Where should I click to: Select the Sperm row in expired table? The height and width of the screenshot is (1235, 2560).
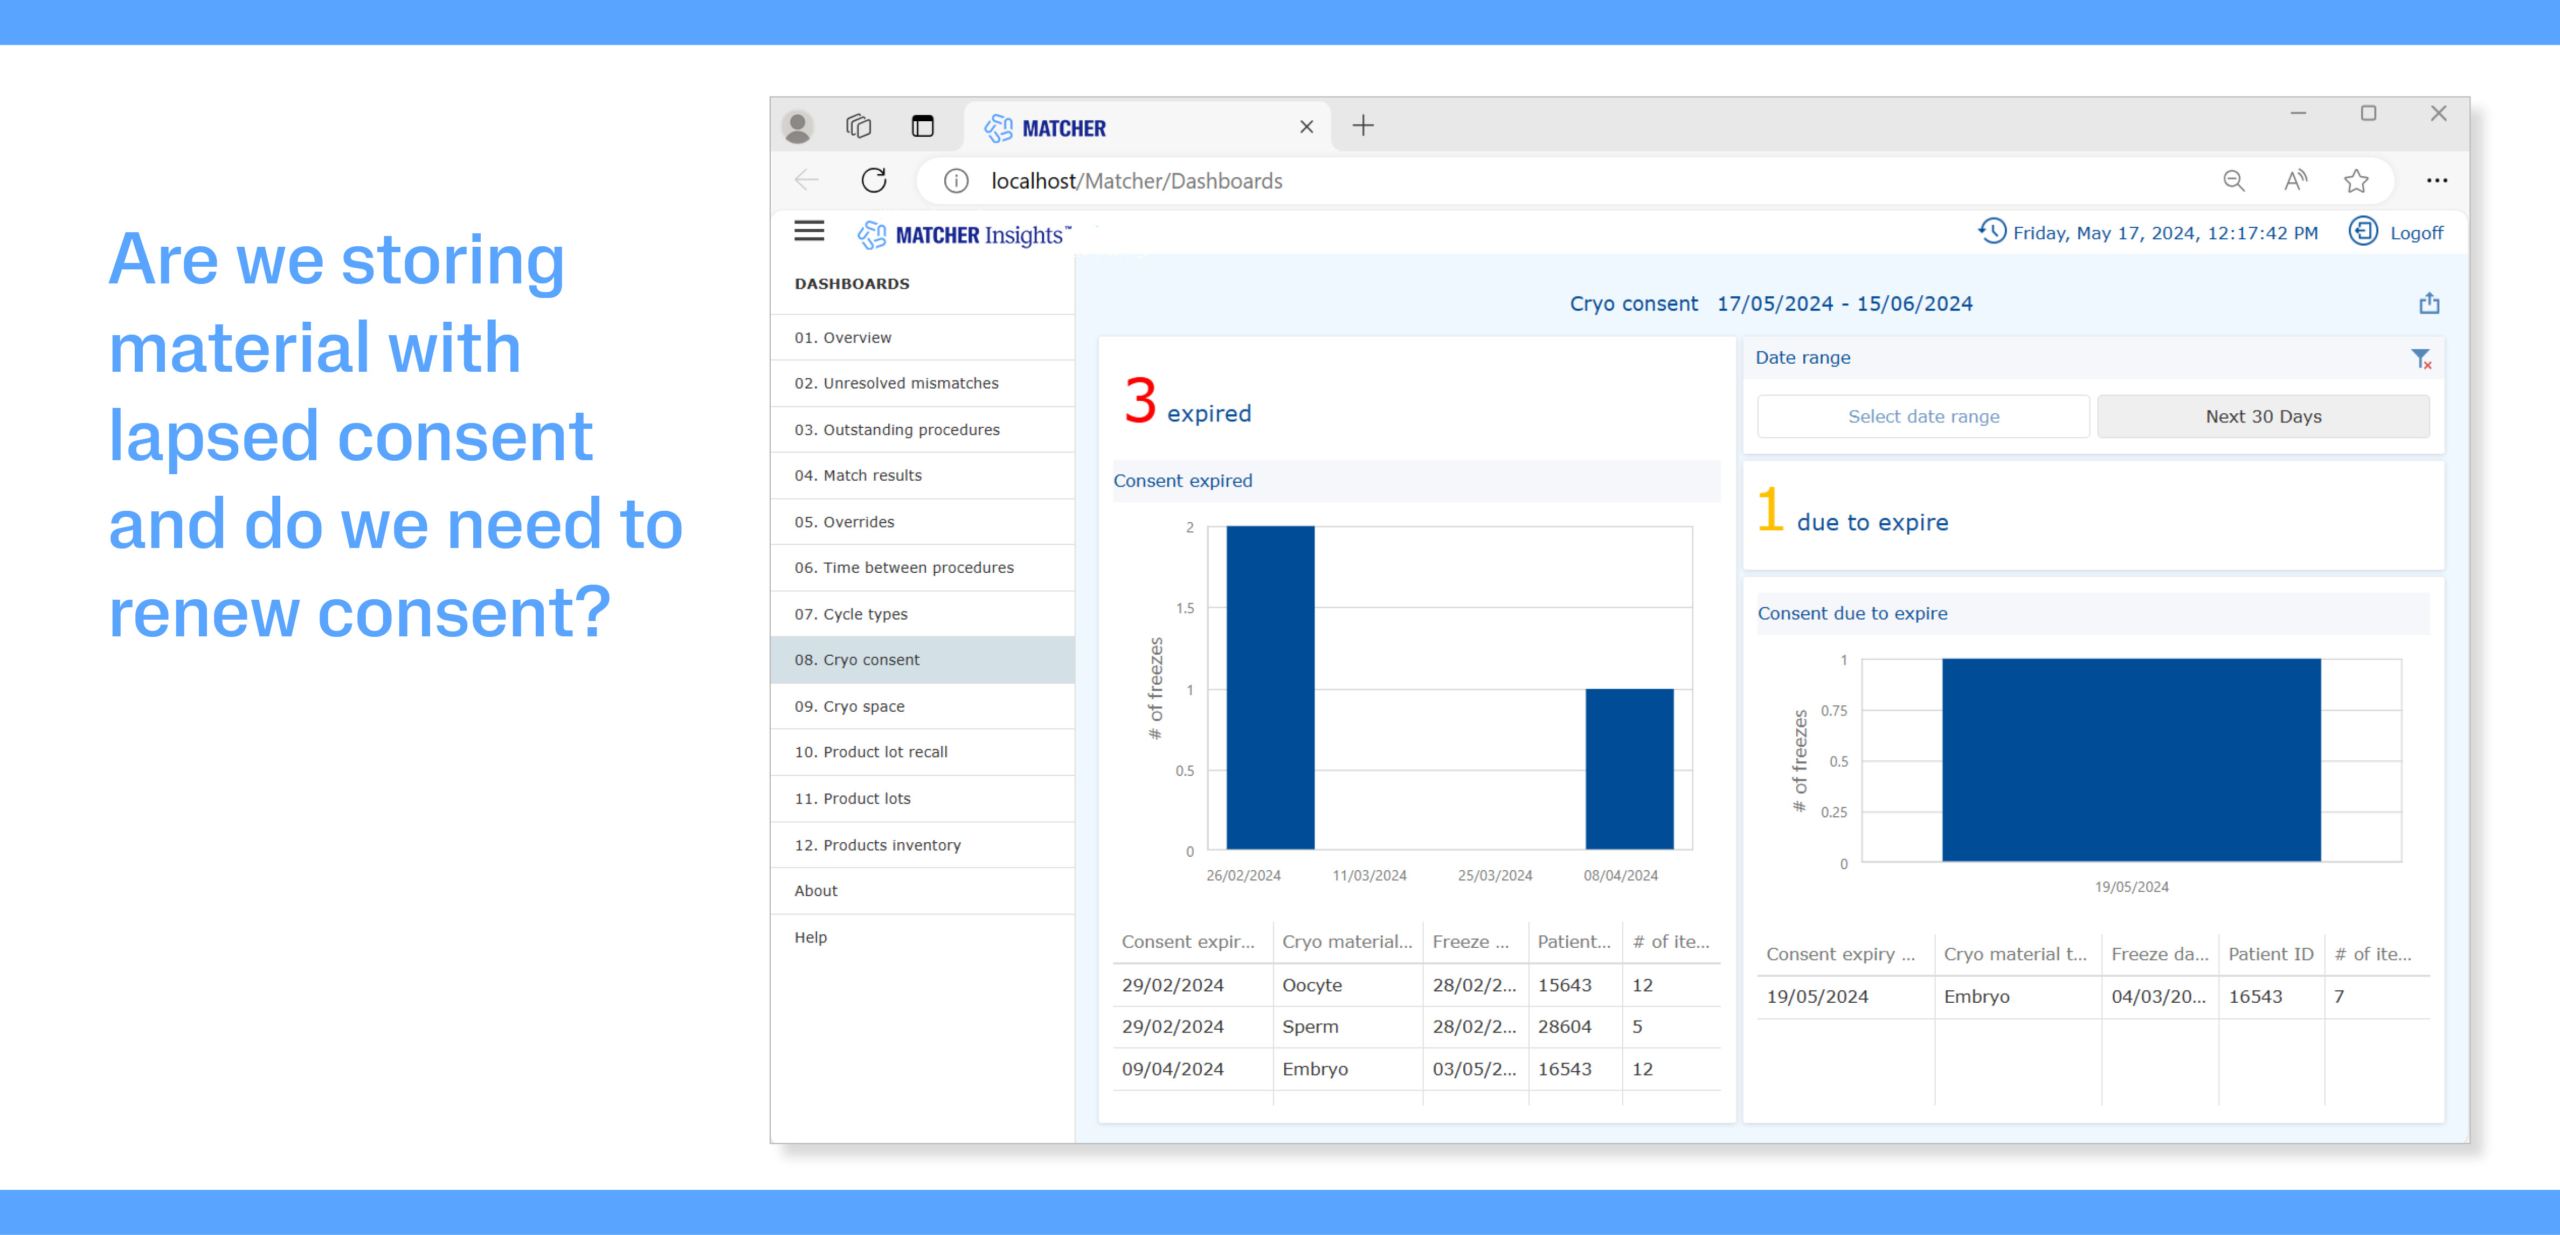pos(1417,1027)
